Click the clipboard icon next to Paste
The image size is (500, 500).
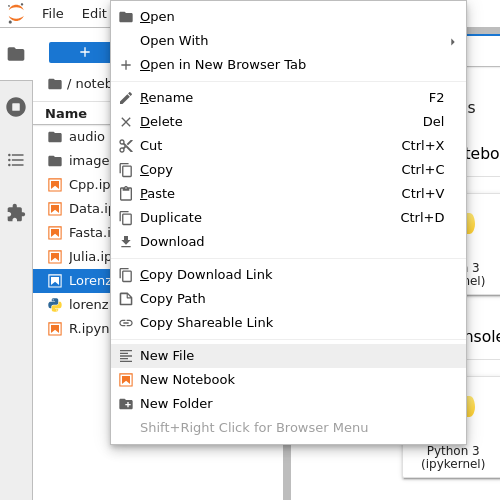(x=126, y=194)
